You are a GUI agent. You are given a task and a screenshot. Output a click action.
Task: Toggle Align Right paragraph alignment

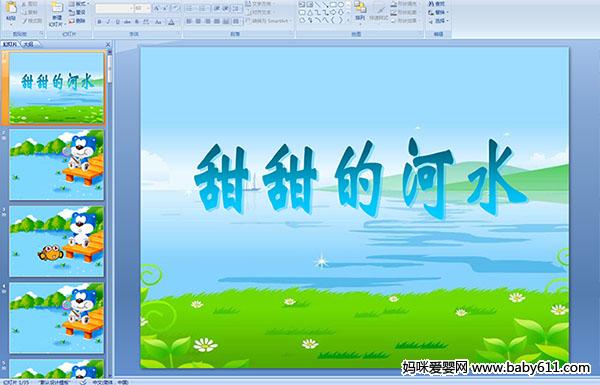[x=207, y=21]
